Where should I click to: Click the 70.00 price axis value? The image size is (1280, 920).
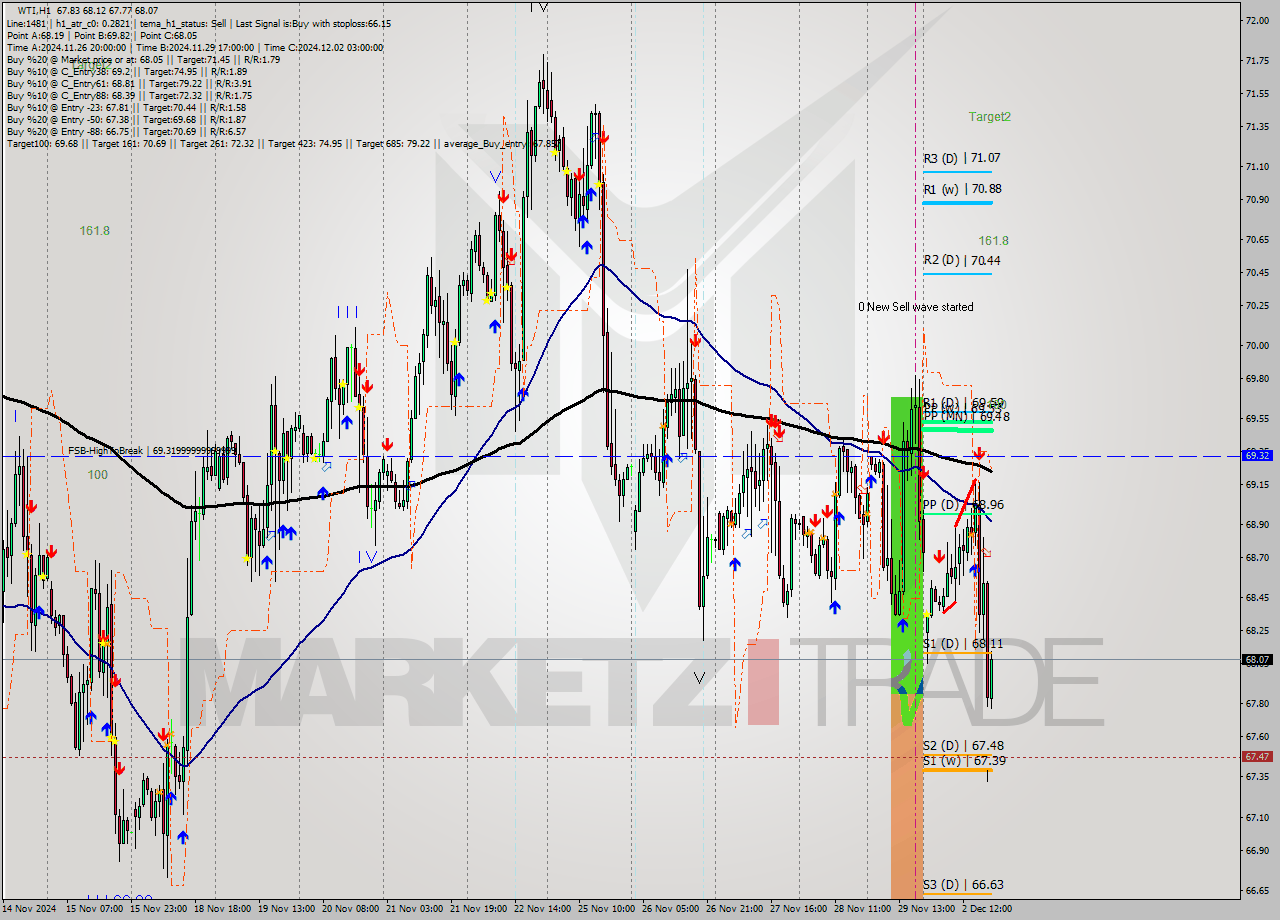1257,346
